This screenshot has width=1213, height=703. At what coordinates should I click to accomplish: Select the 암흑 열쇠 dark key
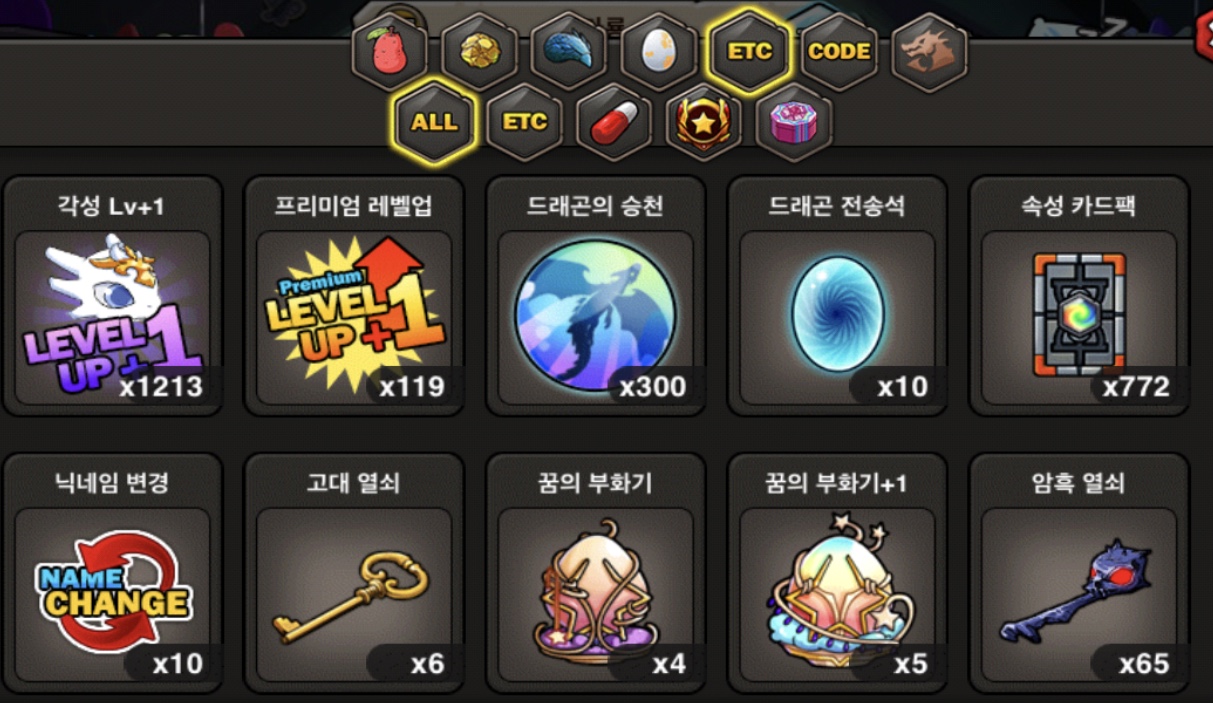tap(1080, 573)
